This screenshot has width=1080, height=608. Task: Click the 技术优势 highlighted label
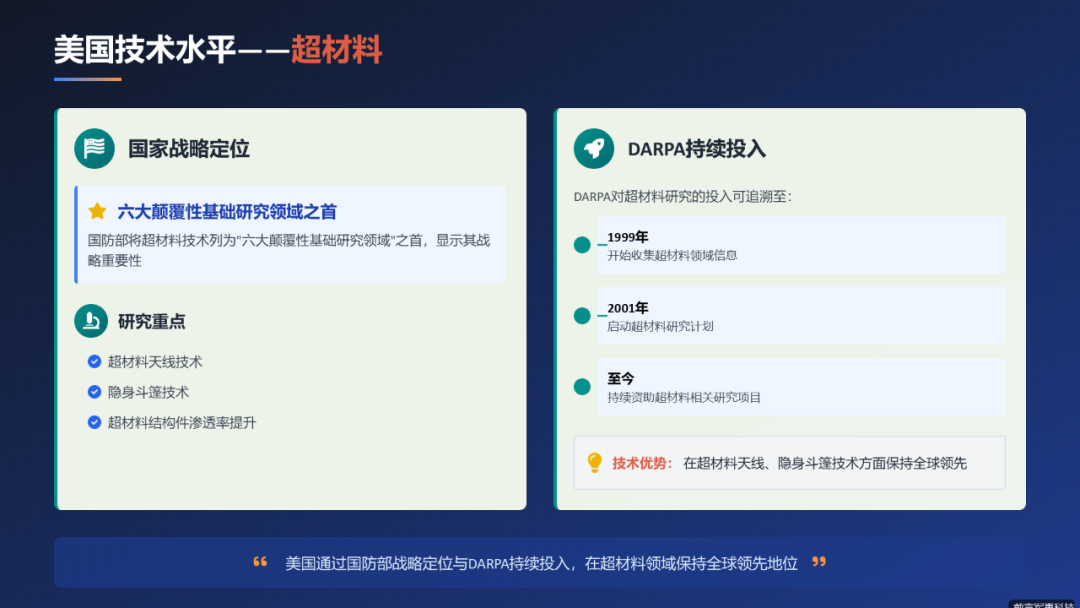640,462
